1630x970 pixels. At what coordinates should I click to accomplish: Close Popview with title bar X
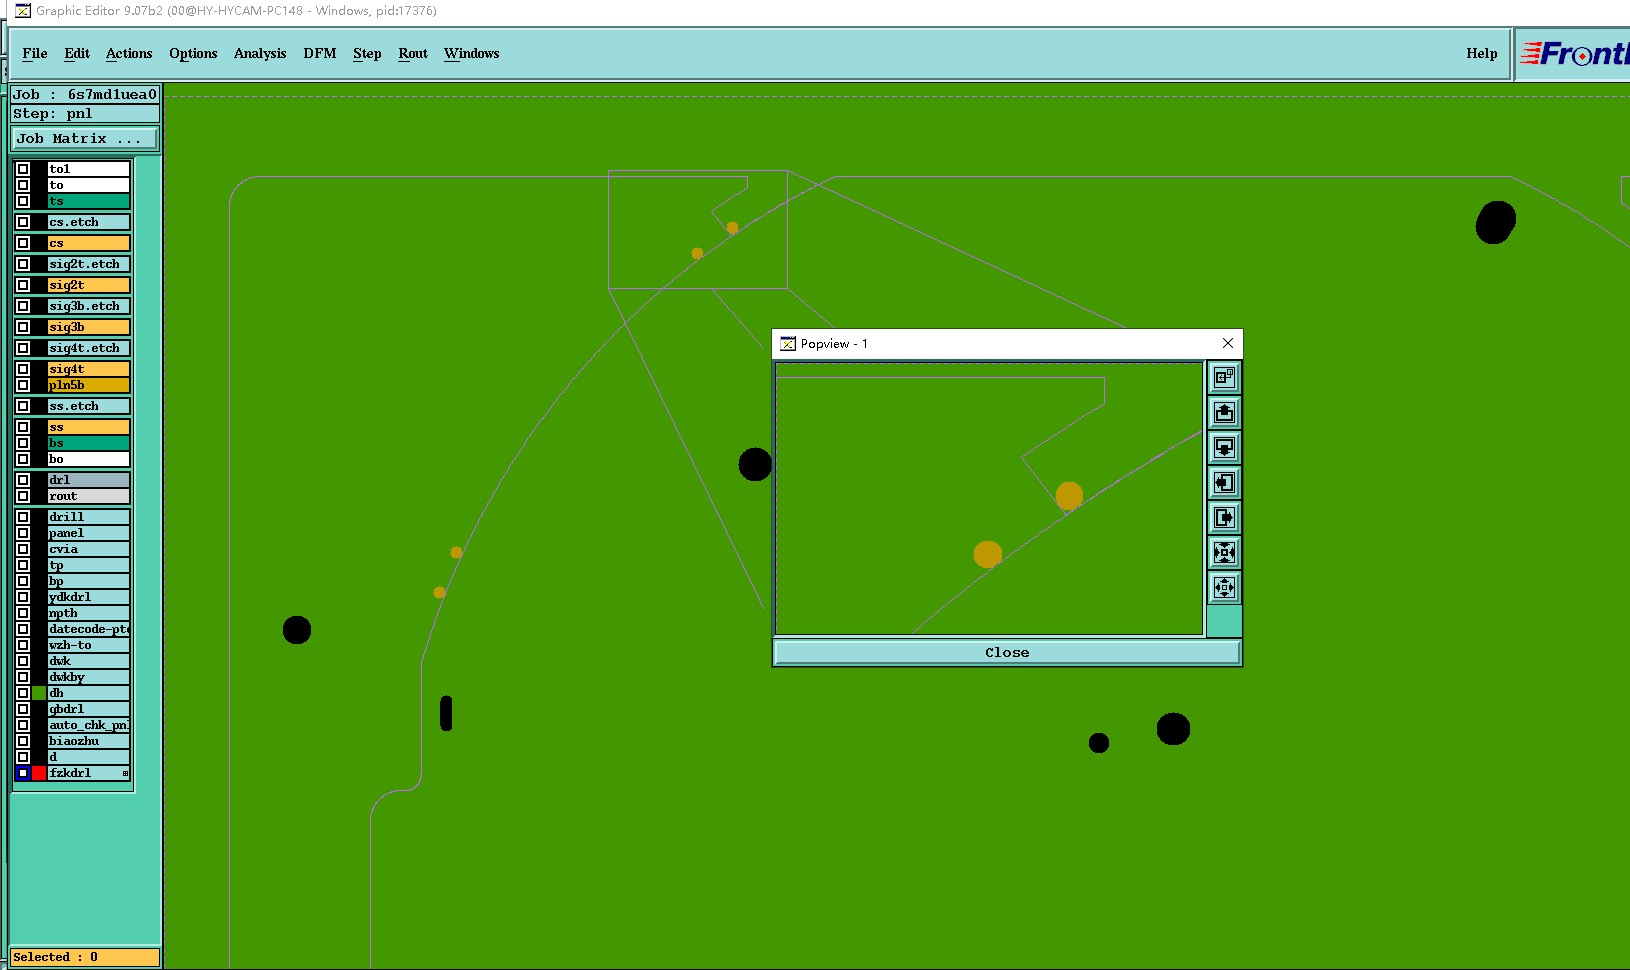click(1228, 343)
